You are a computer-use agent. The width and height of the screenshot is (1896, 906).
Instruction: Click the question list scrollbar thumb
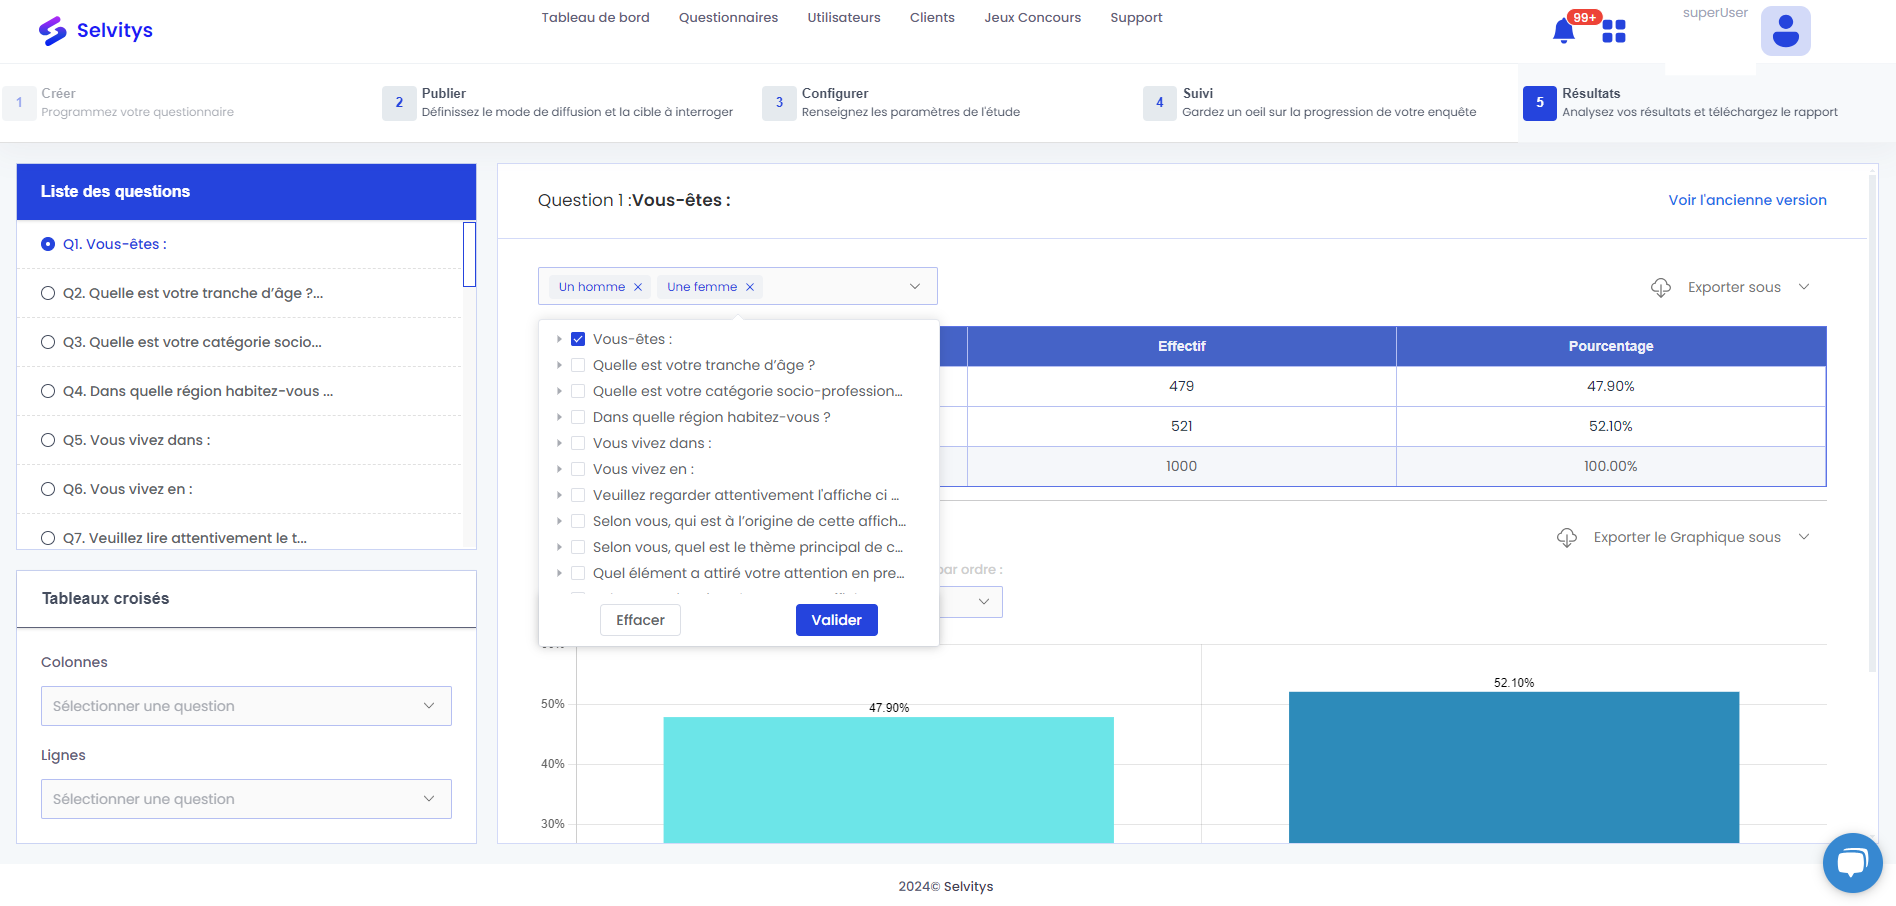469,254
